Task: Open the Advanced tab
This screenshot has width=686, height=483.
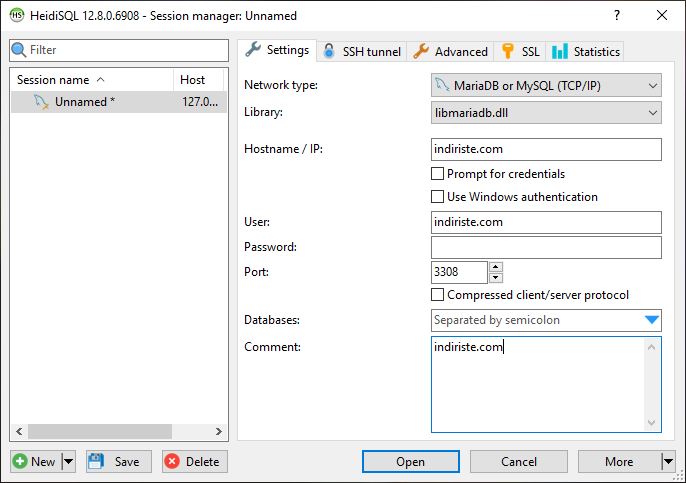Action: (450, 52)
